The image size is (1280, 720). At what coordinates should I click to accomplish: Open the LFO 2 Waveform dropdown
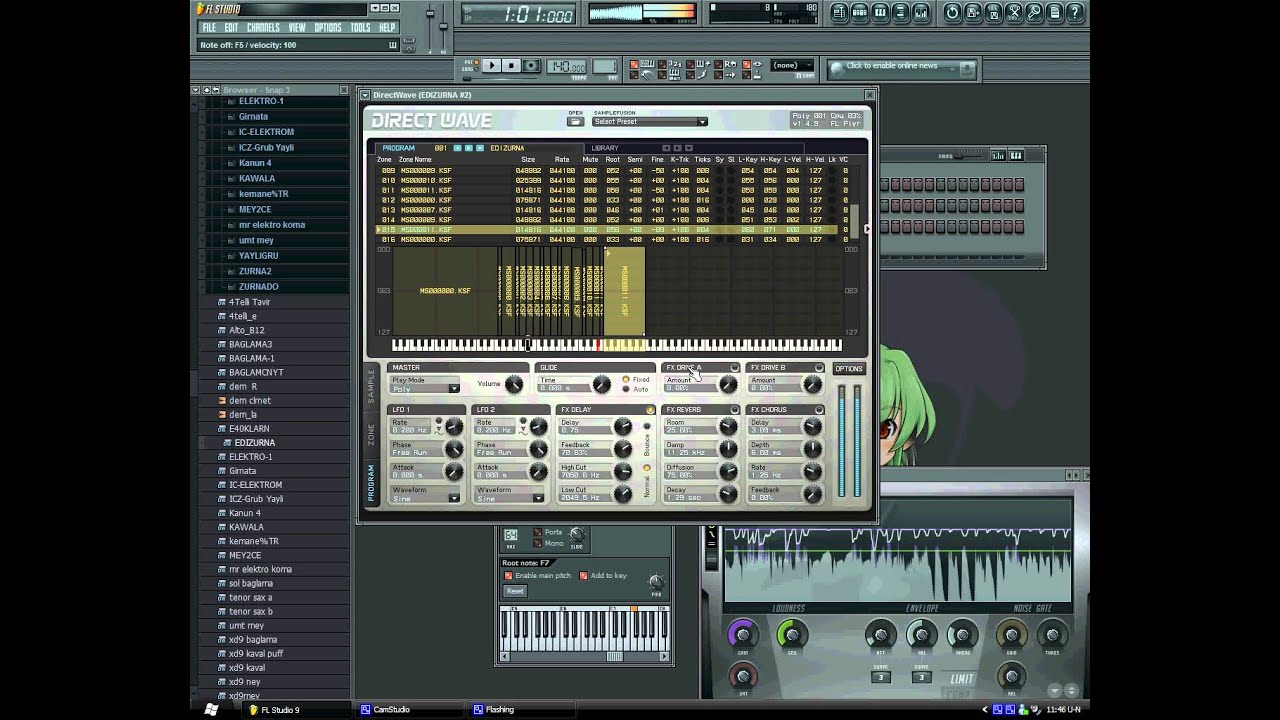[x=509, y=498]
